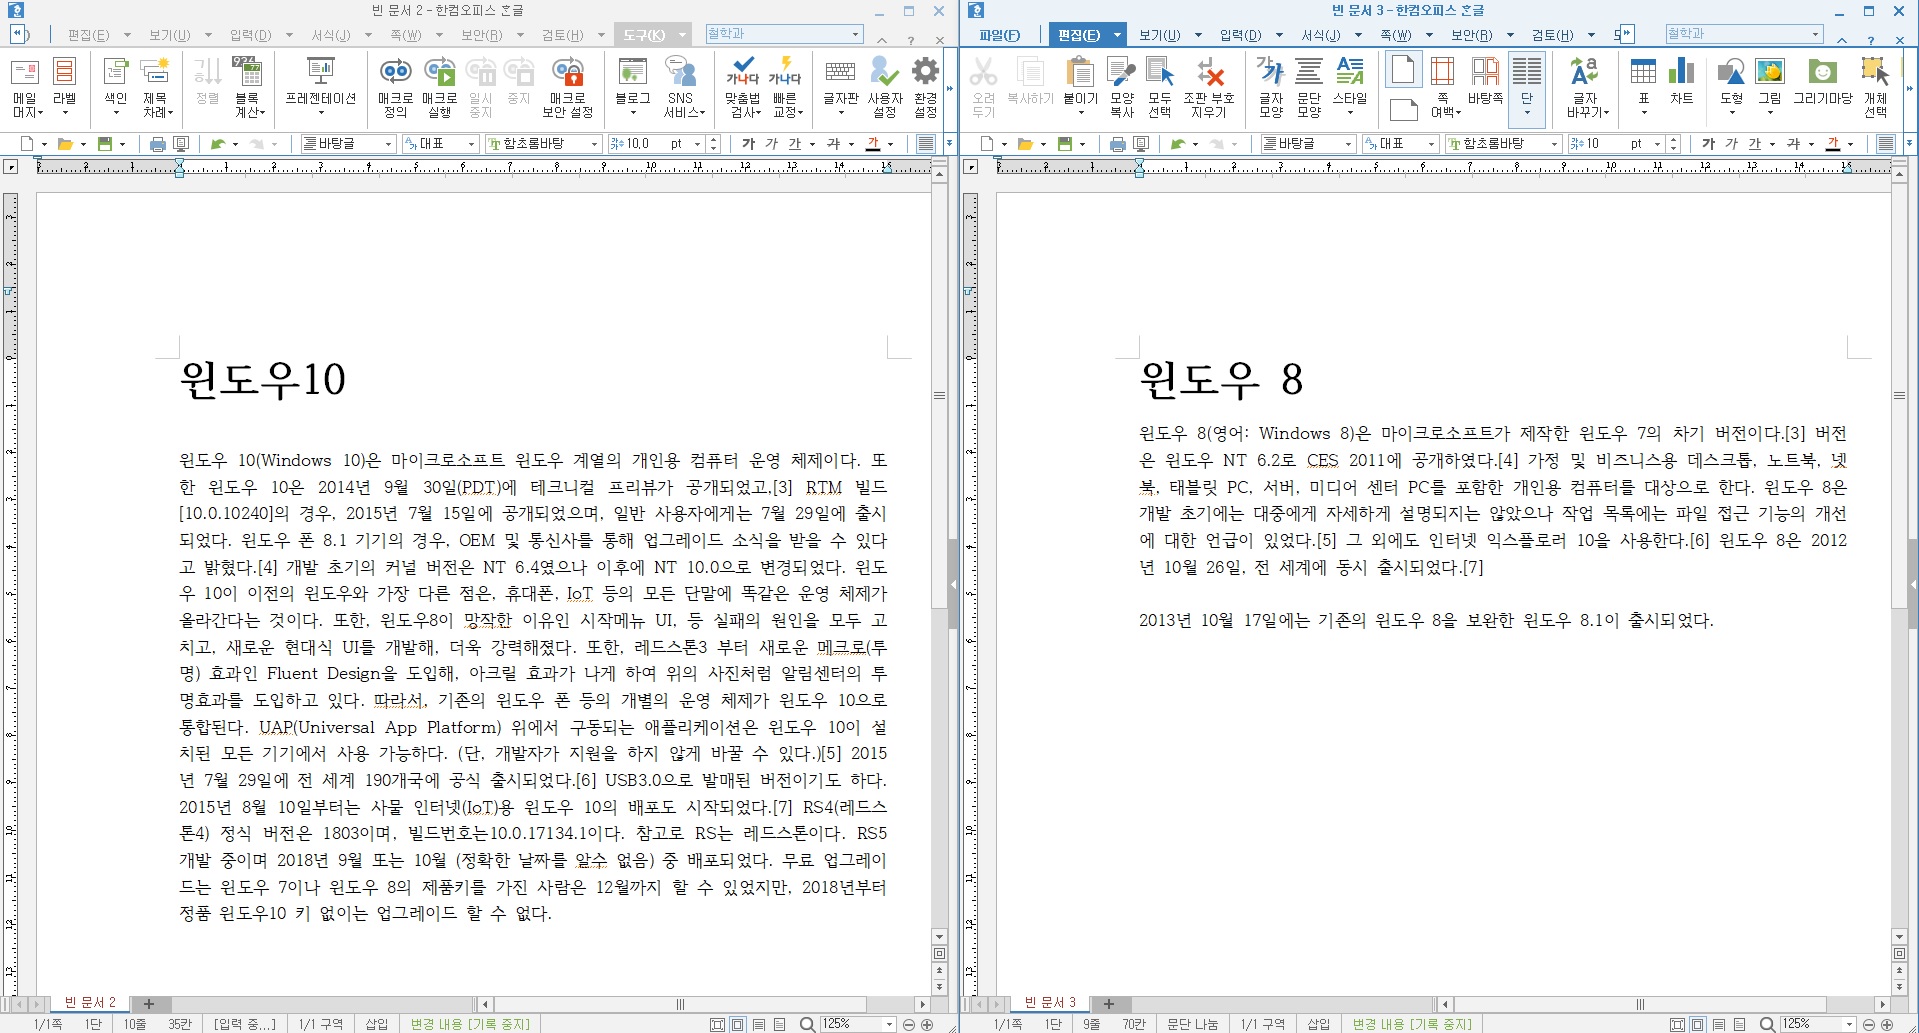Select the 빈 문서 3 document tab
This screenshot has width=1919, height=1033.
pos(1050,1002)
